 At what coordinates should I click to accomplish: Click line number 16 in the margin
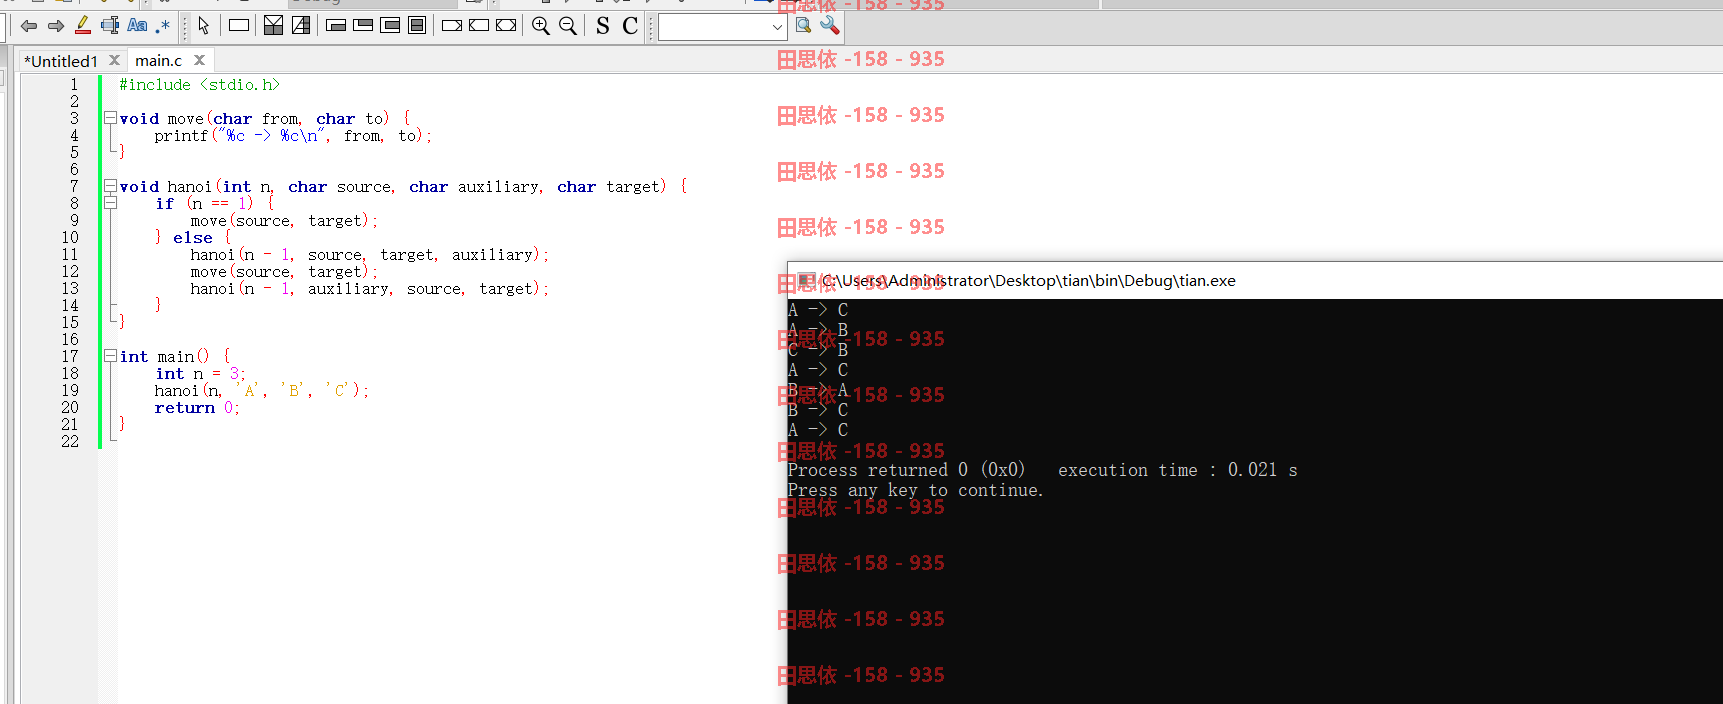[x=70, y=339]
